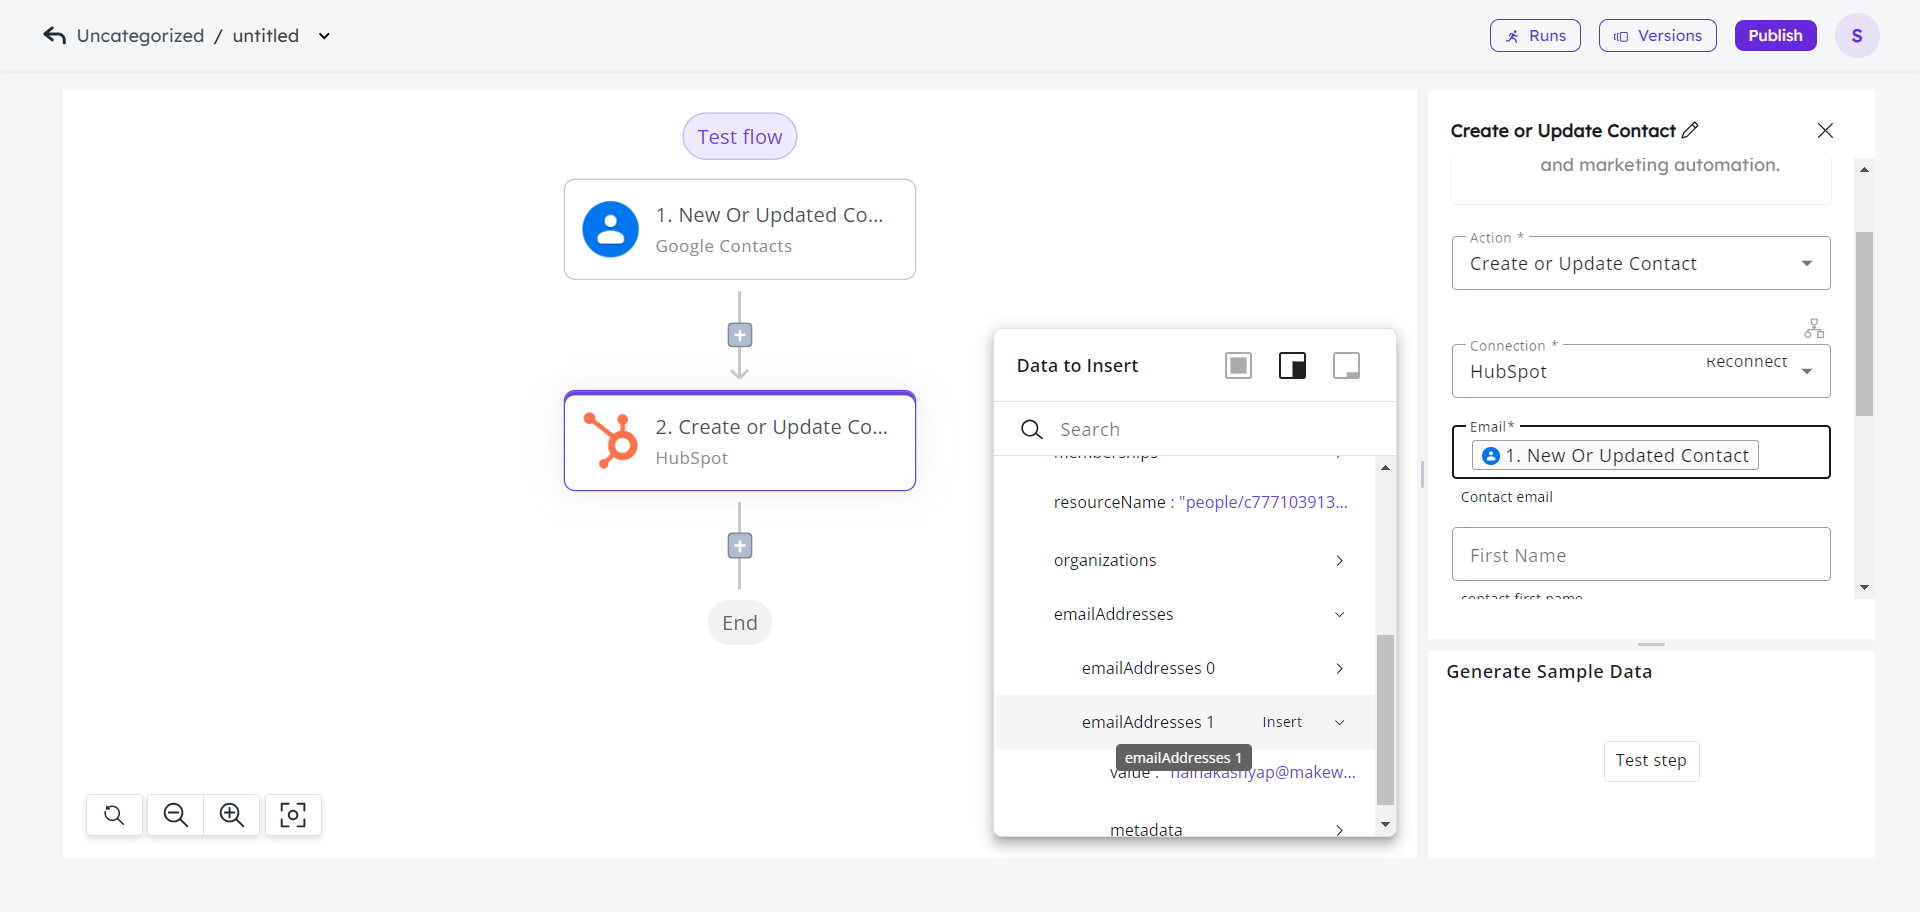Click the search magnifier icon
Image resolution: width=1920 pixels, height=912 pixels.
1032,429
